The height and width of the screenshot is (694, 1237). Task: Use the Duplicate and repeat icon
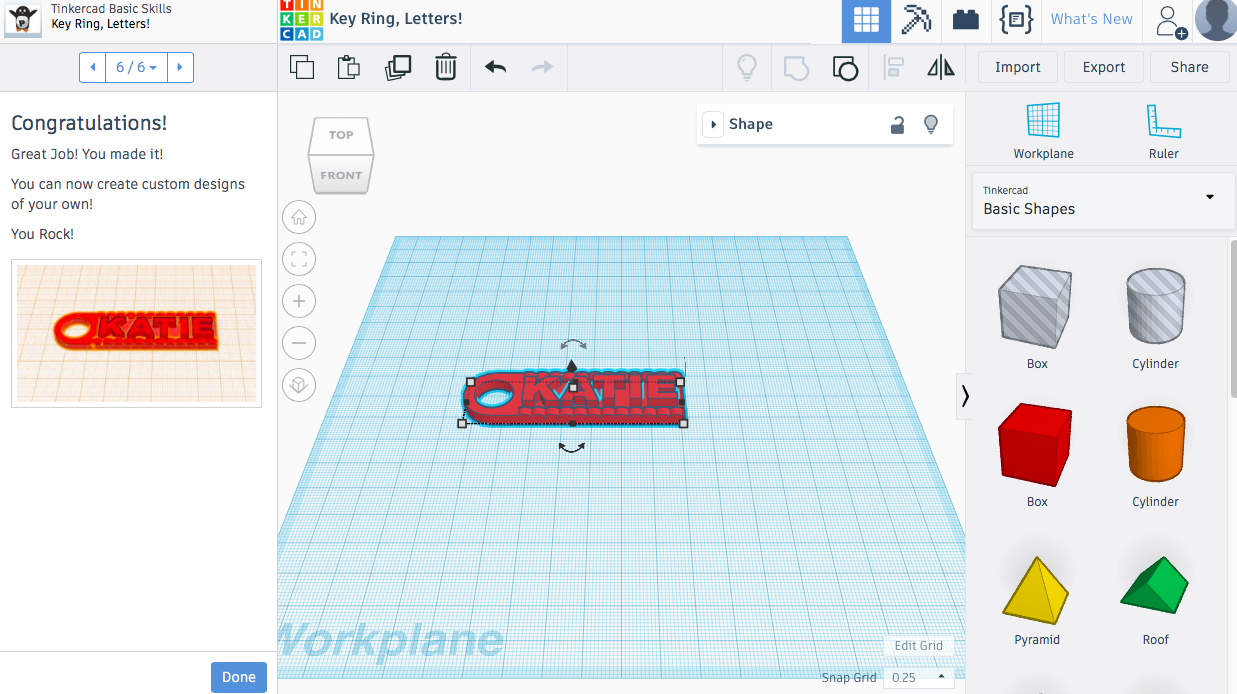(398, 67)
